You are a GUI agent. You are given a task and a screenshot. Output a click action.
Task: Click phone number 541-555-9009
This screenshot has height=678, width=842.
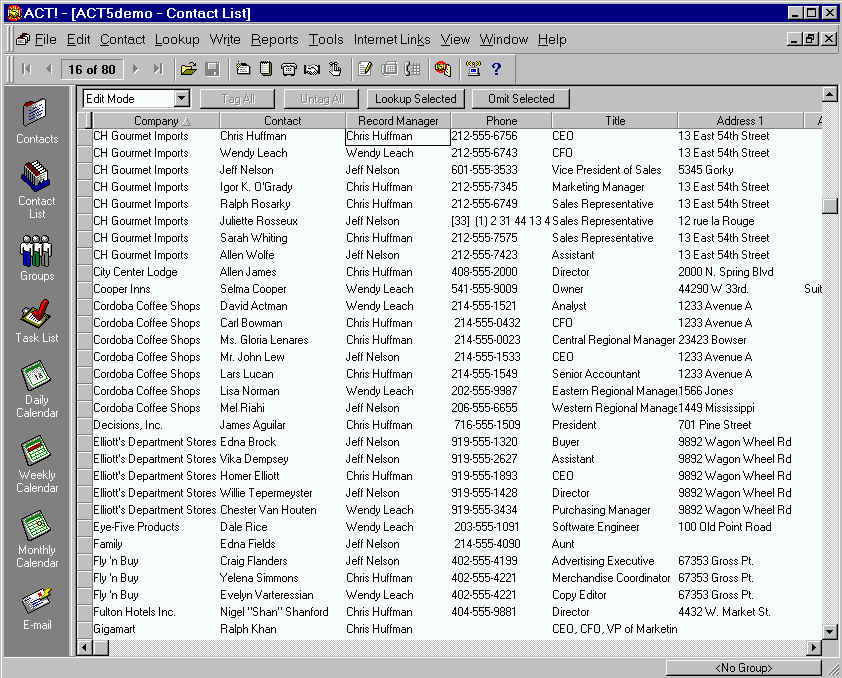[x=484, y=289]
